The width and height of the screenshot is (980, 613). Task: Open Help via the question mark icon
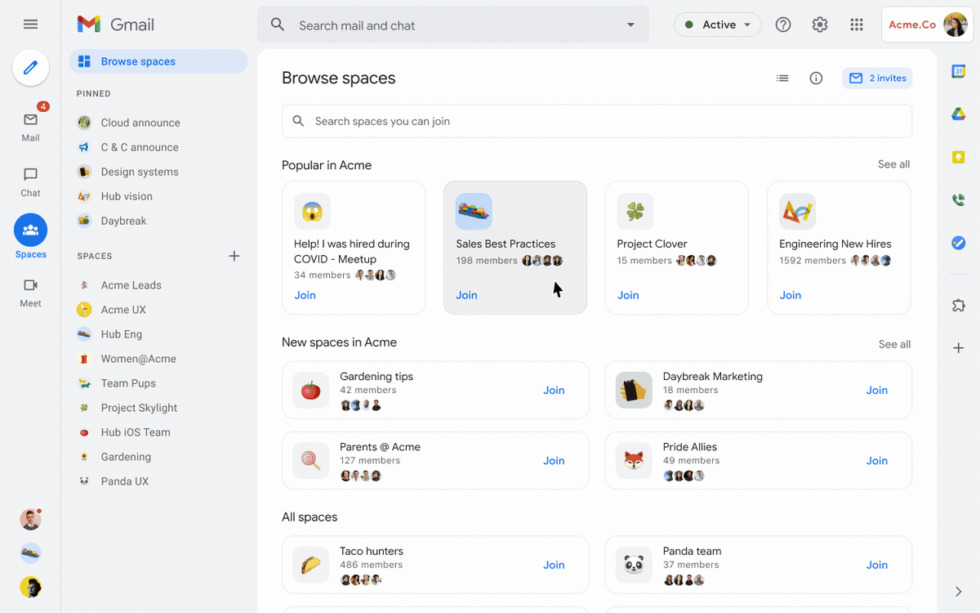point(783,23)
